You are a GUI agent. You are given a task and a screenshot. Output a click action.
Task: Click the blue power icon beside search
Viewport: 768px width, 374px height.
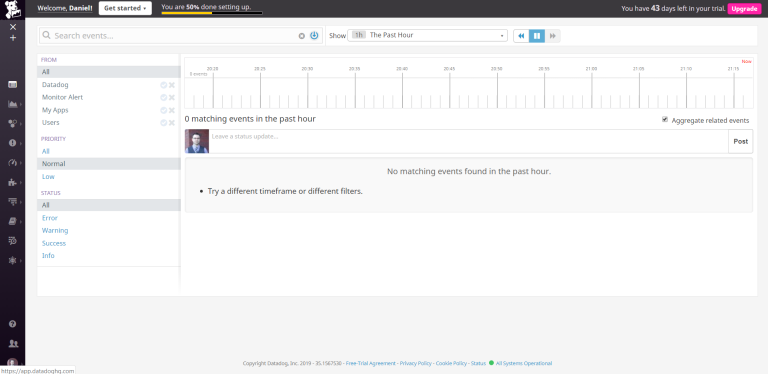coord(314,36)
